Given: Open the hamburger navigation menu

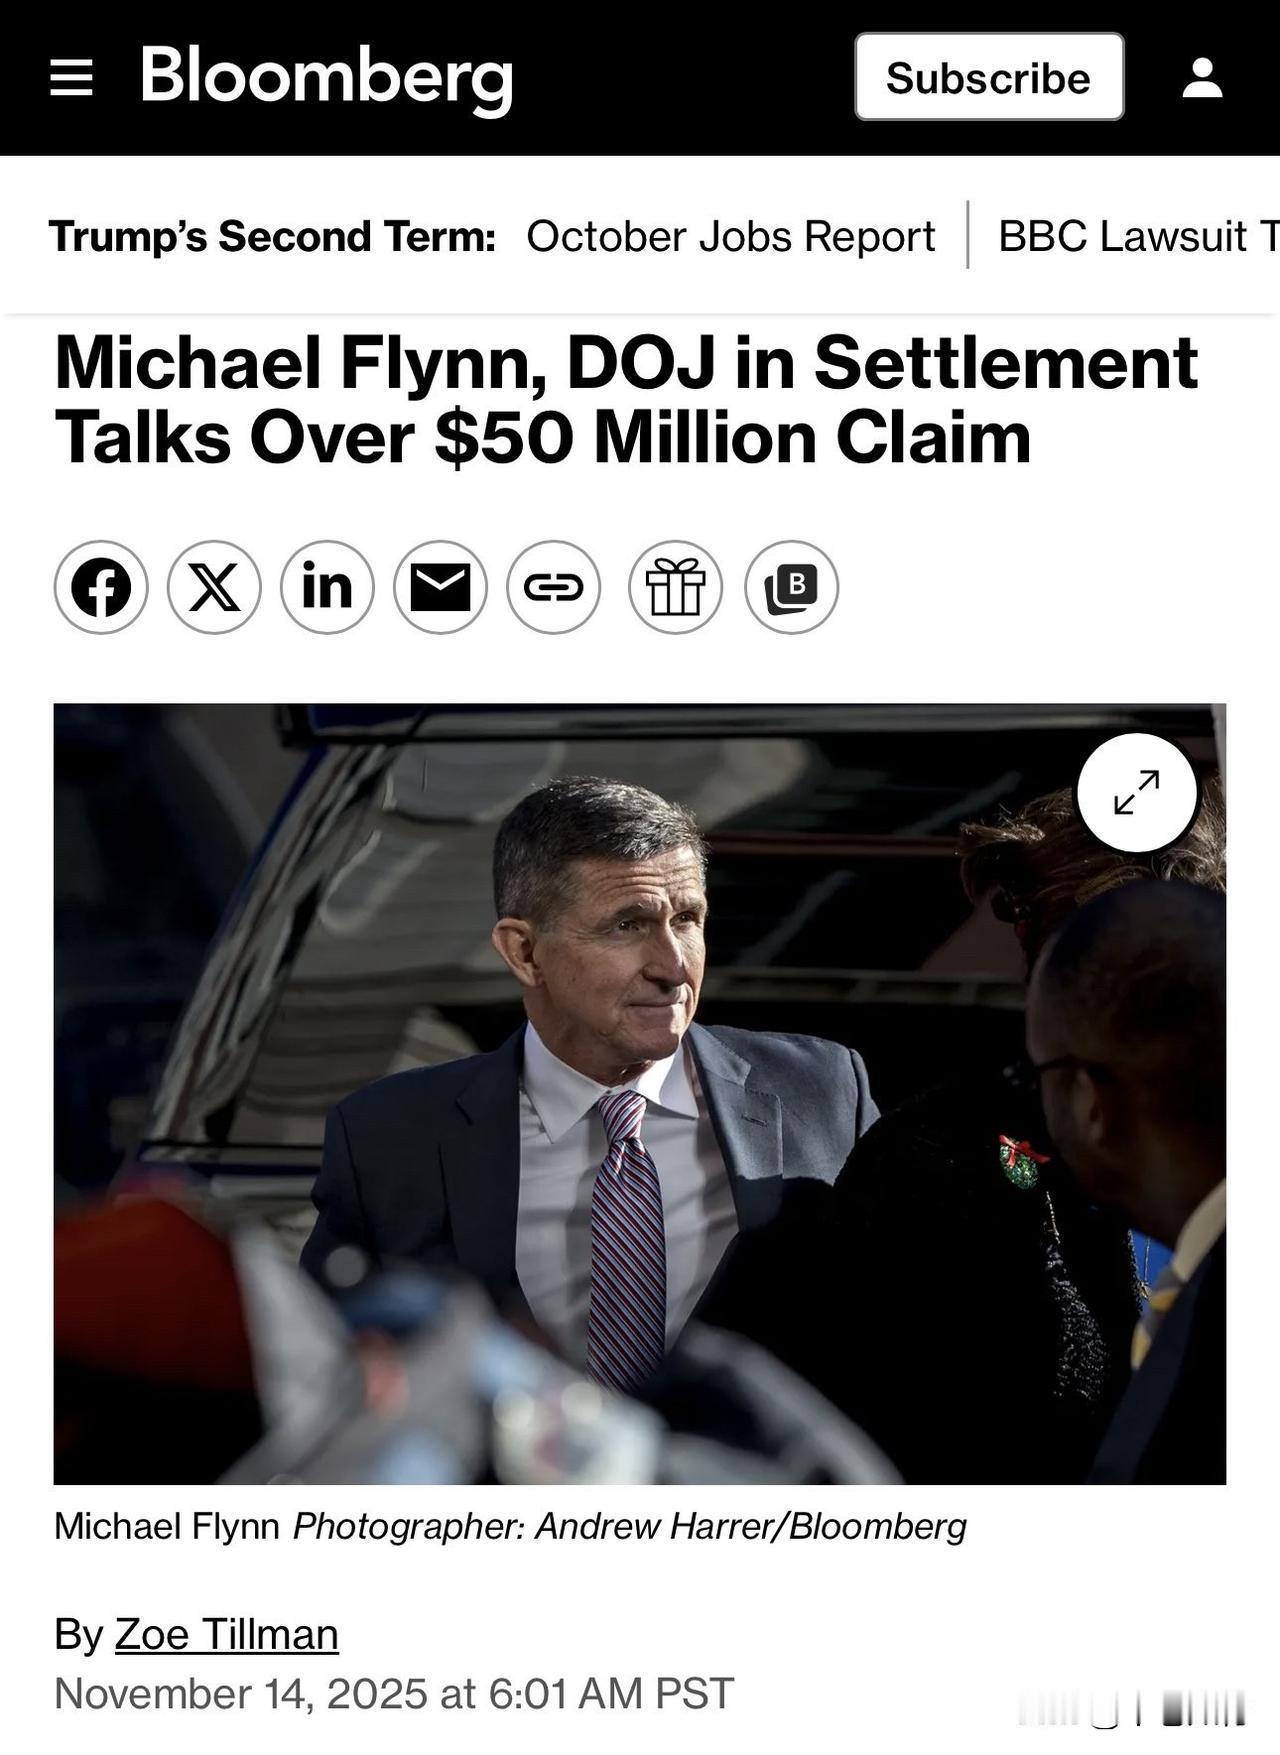Looking at the screenshot, I should pos(71,77).
